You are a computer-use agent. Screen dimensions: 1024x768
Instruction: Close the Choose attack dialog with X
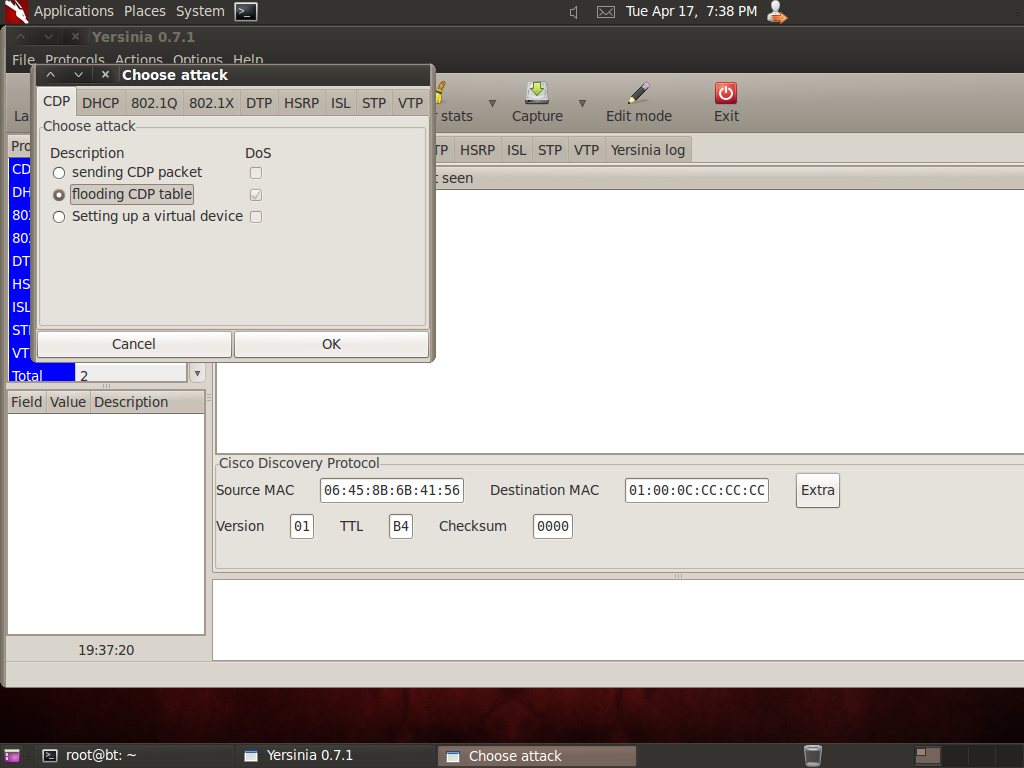[105, 74]
